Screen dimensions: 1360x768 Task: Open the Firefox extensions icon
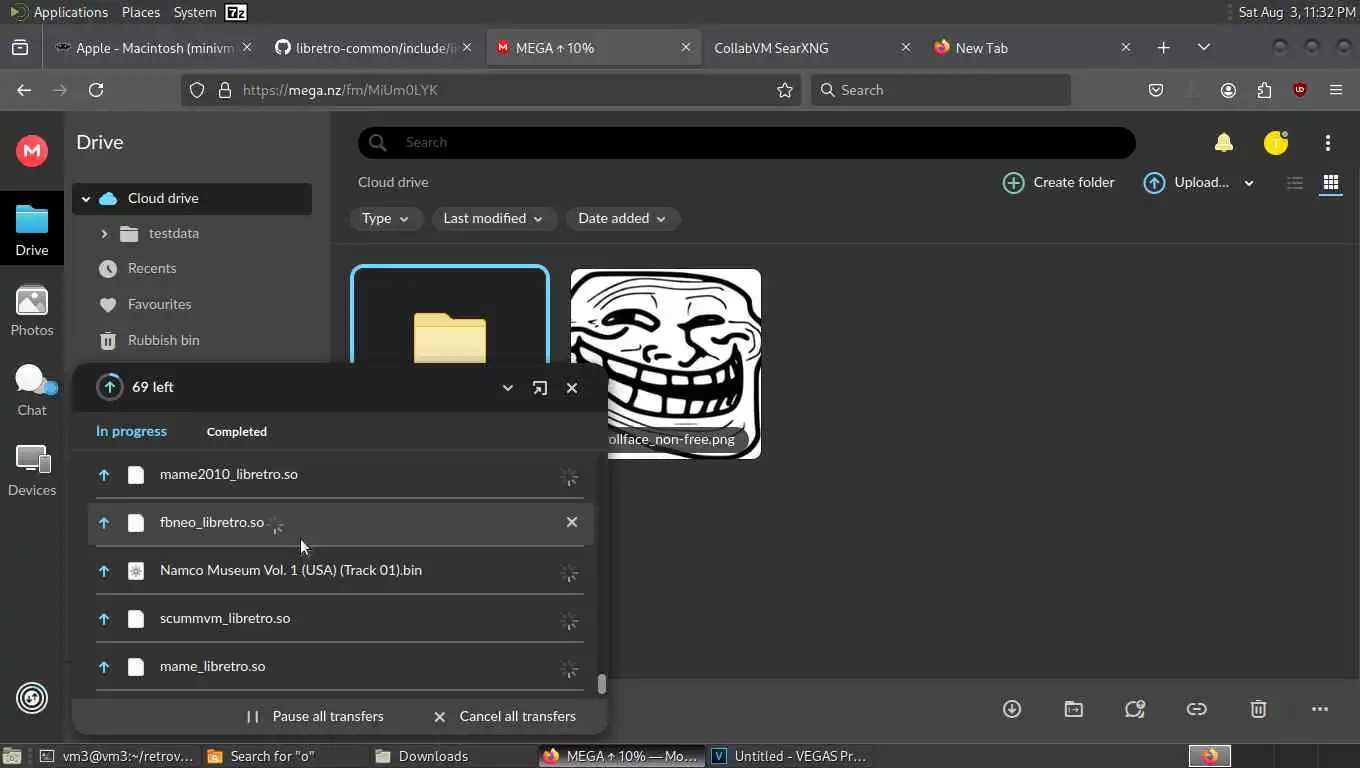coord(1264,90)
